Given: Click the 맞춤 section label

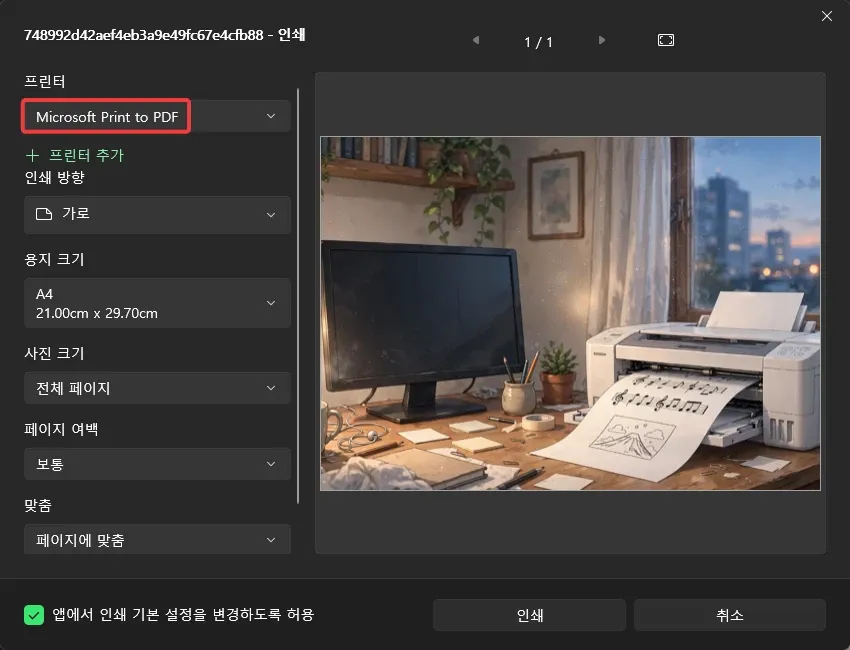Looking at the screenshot, I should click(x=38, y=506).
